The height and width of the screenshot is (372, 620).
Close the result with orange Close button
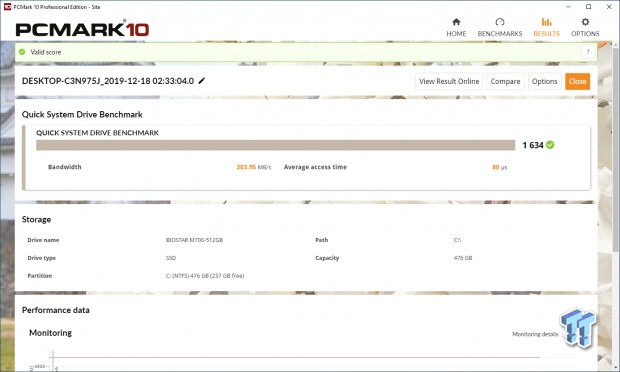pos(577,81)
